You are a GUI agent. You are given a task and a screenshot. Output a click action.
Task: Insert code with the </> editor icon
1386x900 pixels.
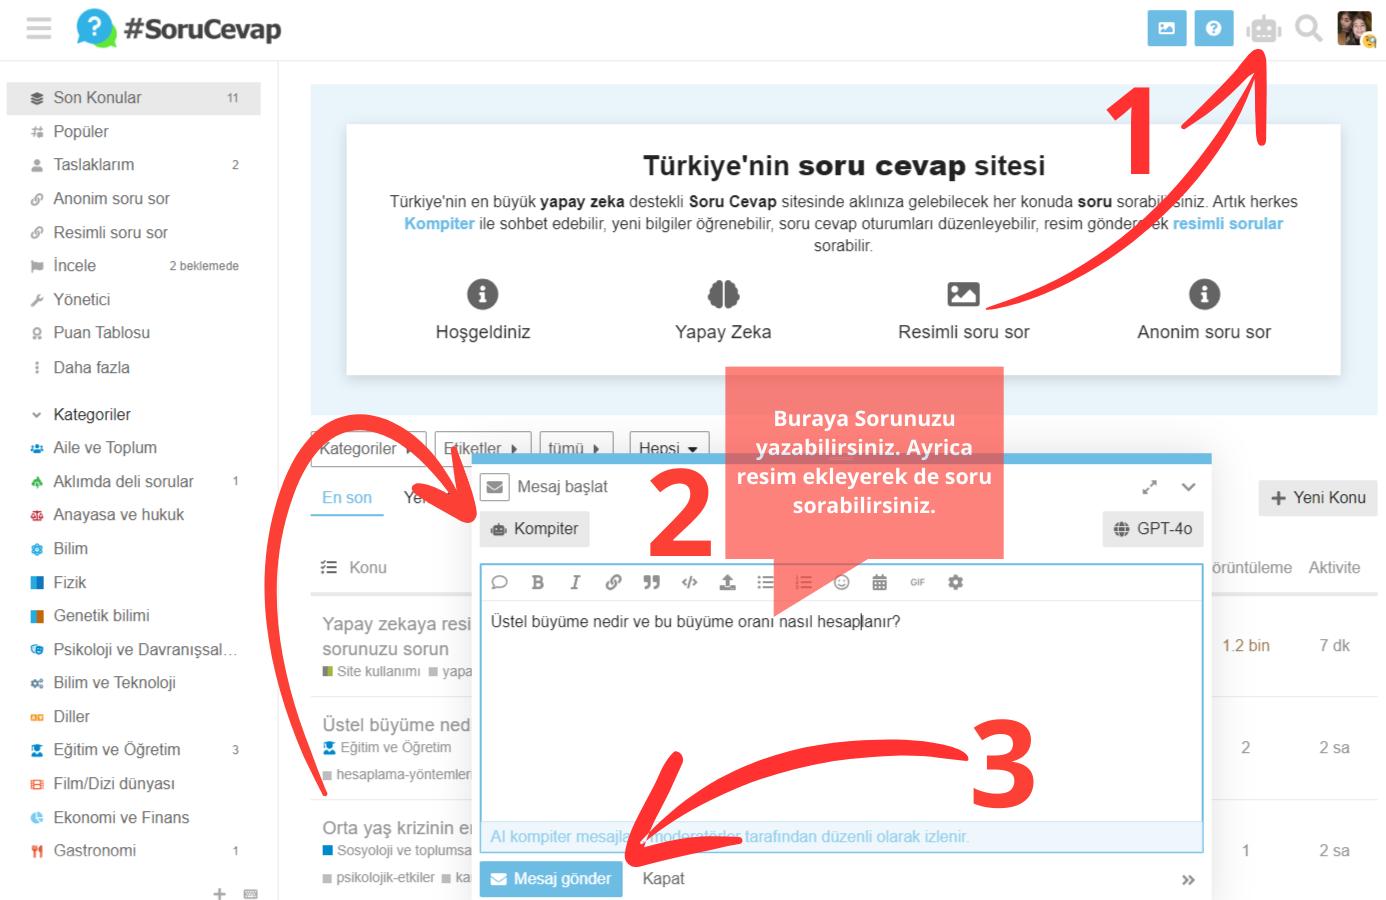tap(689, 581)
